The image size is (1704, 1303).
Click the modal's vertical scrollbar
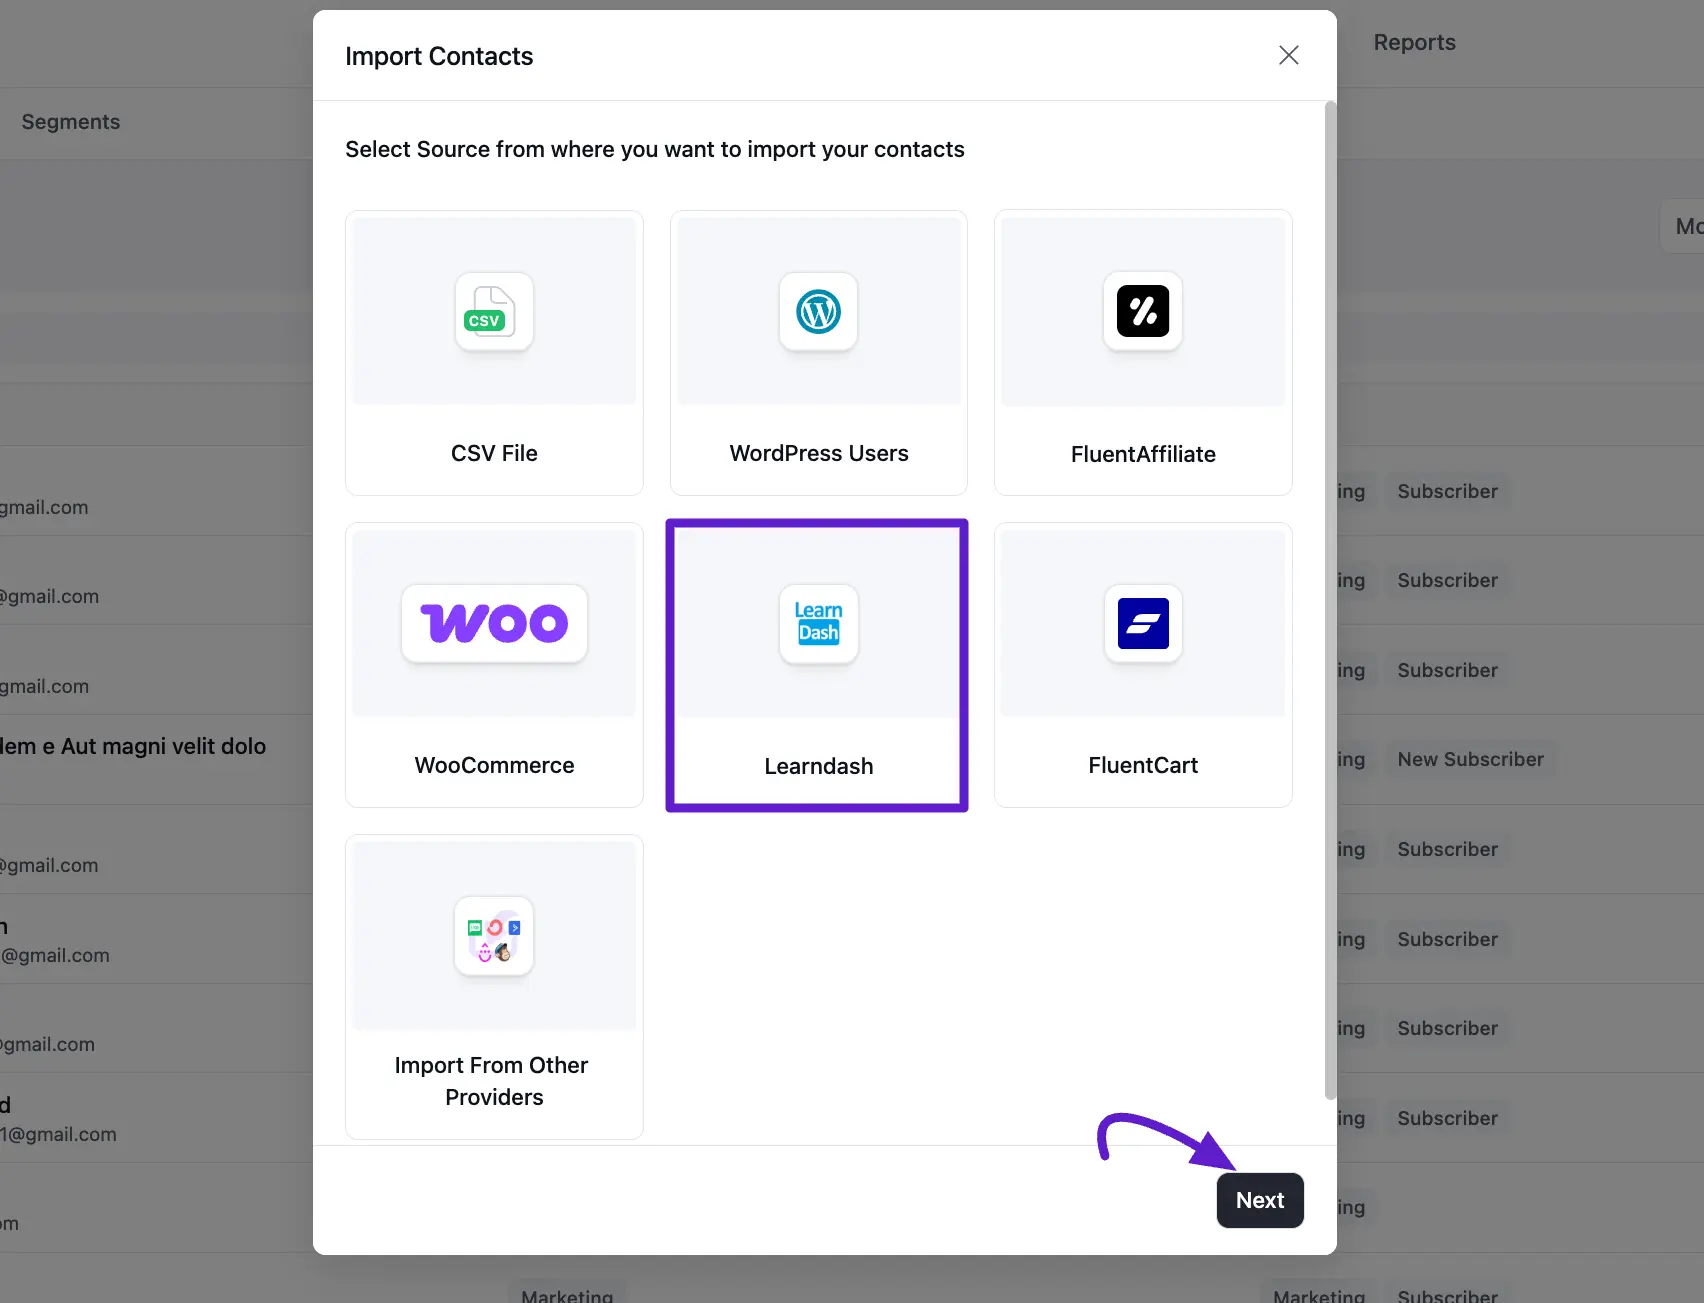click(1330, 600)
